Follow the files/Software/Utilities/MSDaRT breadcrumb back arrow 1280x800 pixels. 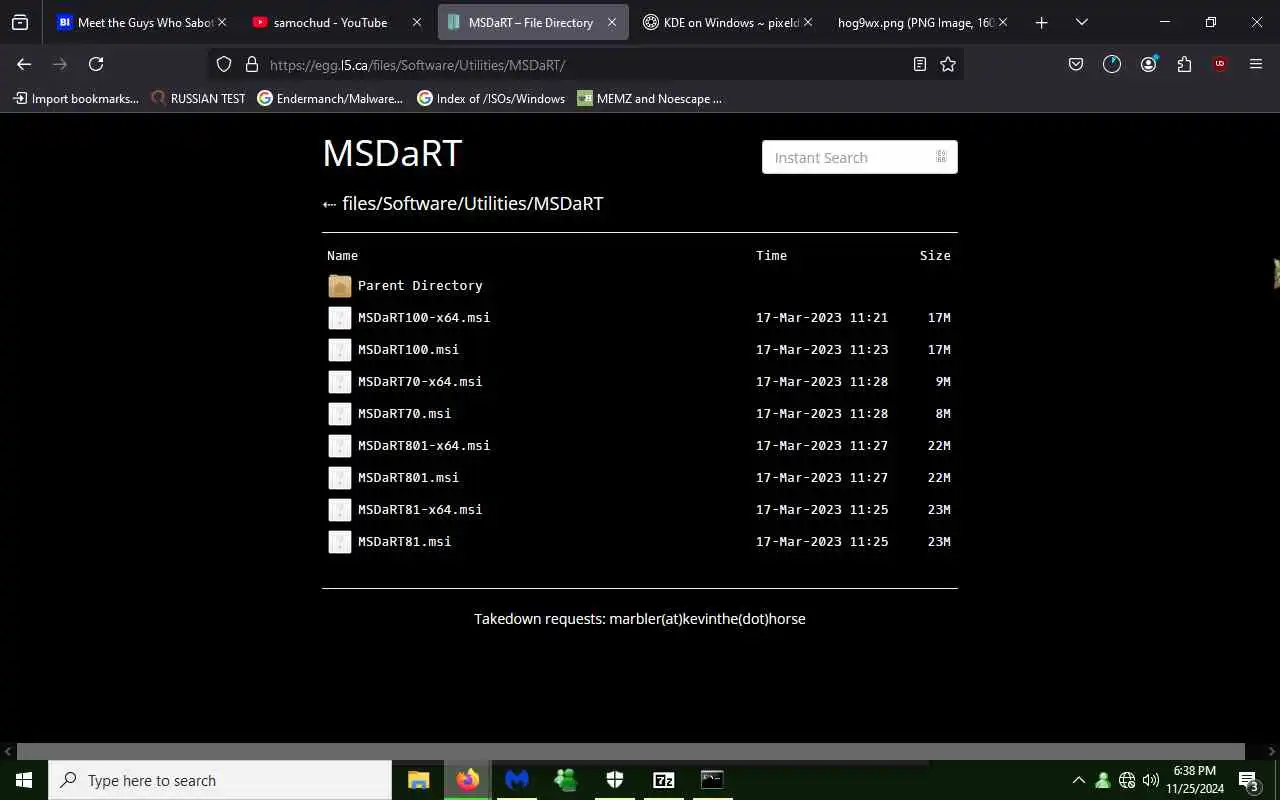[x=329, y=204]
